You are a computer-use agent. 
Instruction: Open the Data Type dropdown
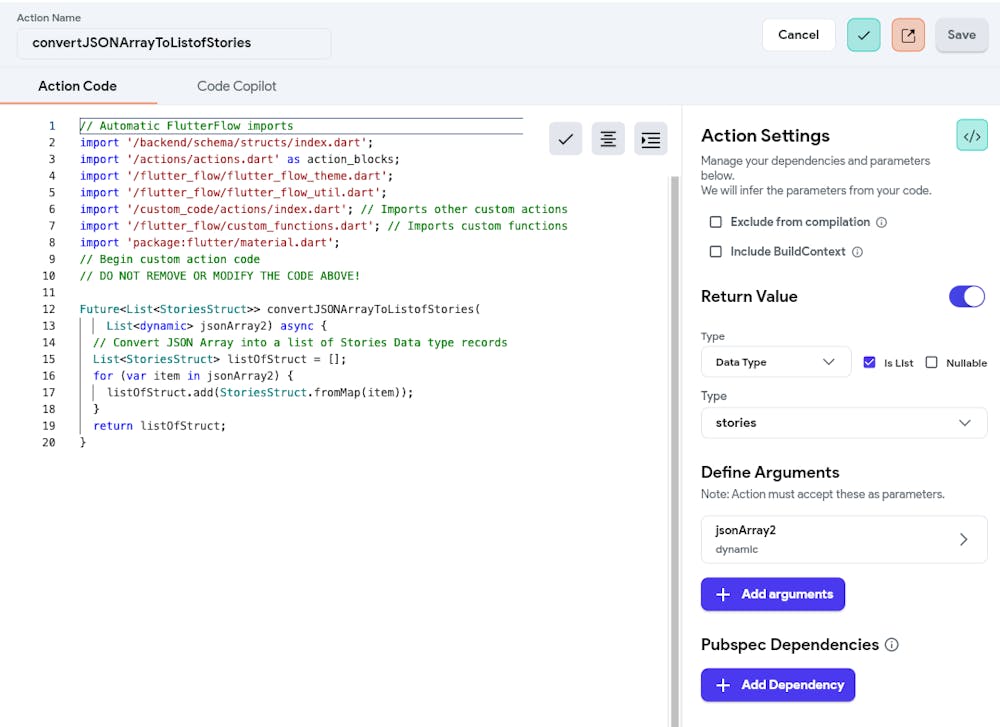click(775, 362)
